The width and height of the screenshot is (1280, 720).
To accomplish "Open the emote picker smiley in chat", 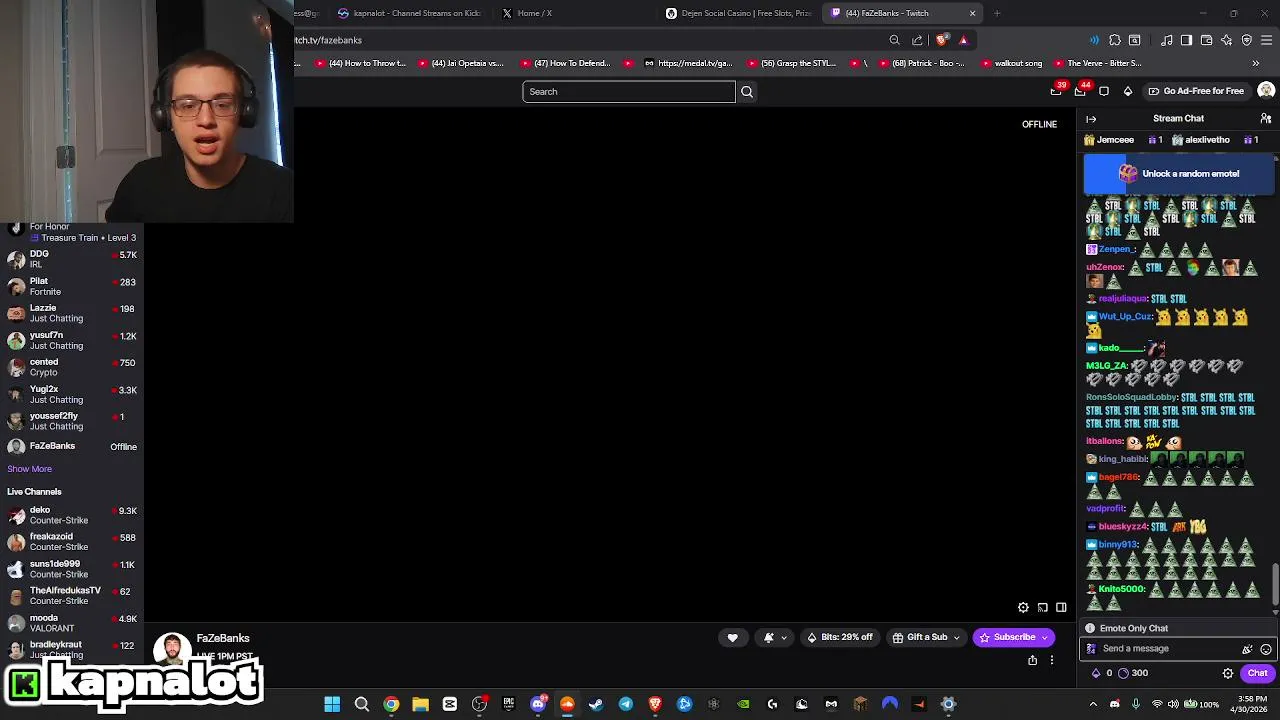I will point(1266,649).
